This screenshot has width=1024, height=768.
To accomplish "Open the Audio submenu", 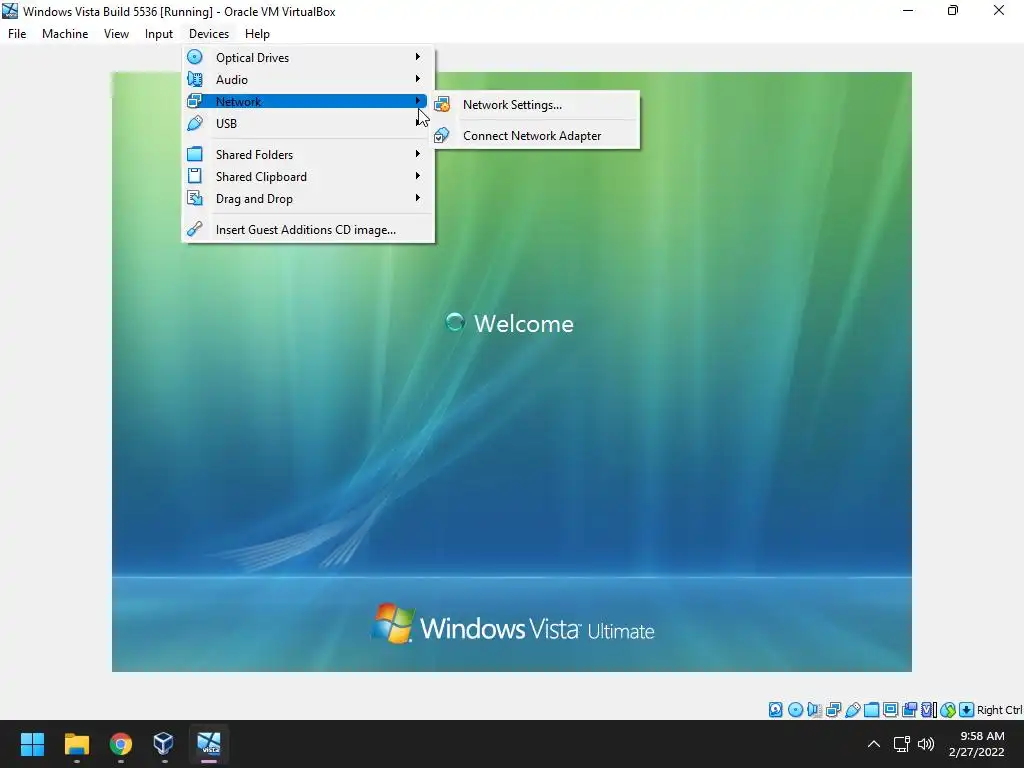I will click(308, 79).
